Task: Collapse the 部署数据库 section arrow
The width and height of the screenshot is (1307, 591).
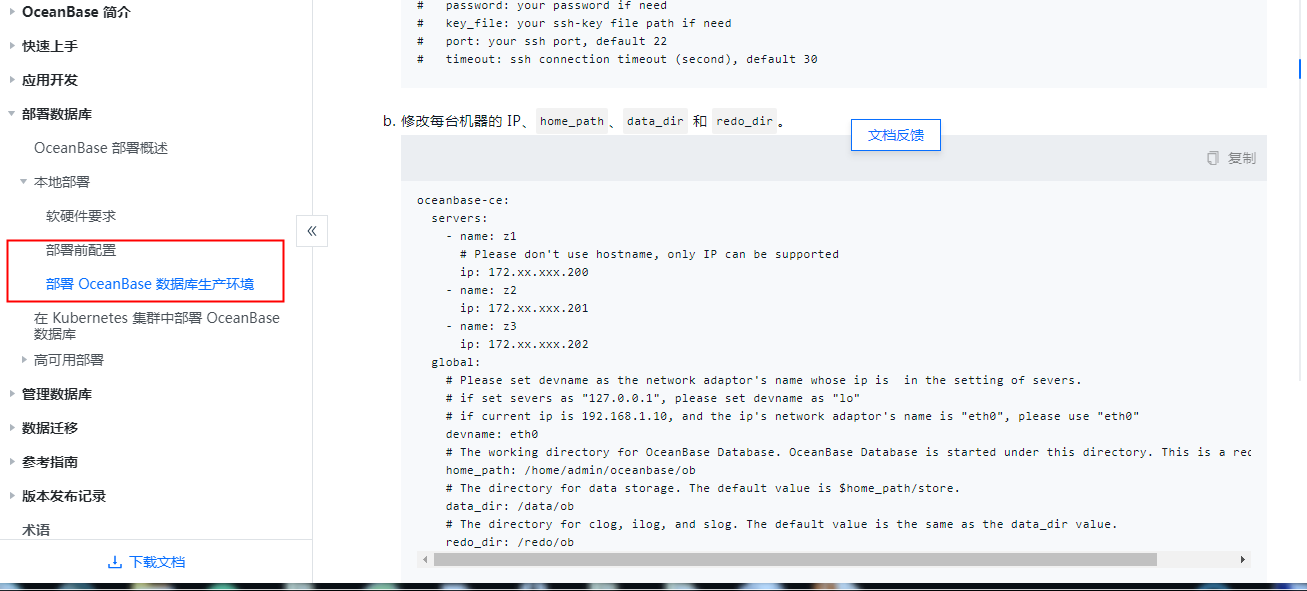Action: tap(12, 114)
